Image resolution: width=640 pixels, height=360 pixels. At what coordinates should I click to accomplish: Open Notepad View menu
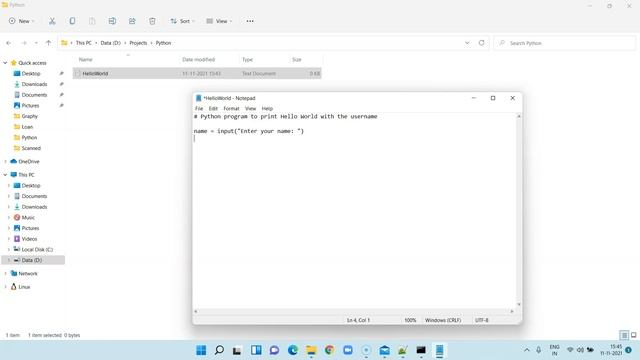tap(250, 109)
